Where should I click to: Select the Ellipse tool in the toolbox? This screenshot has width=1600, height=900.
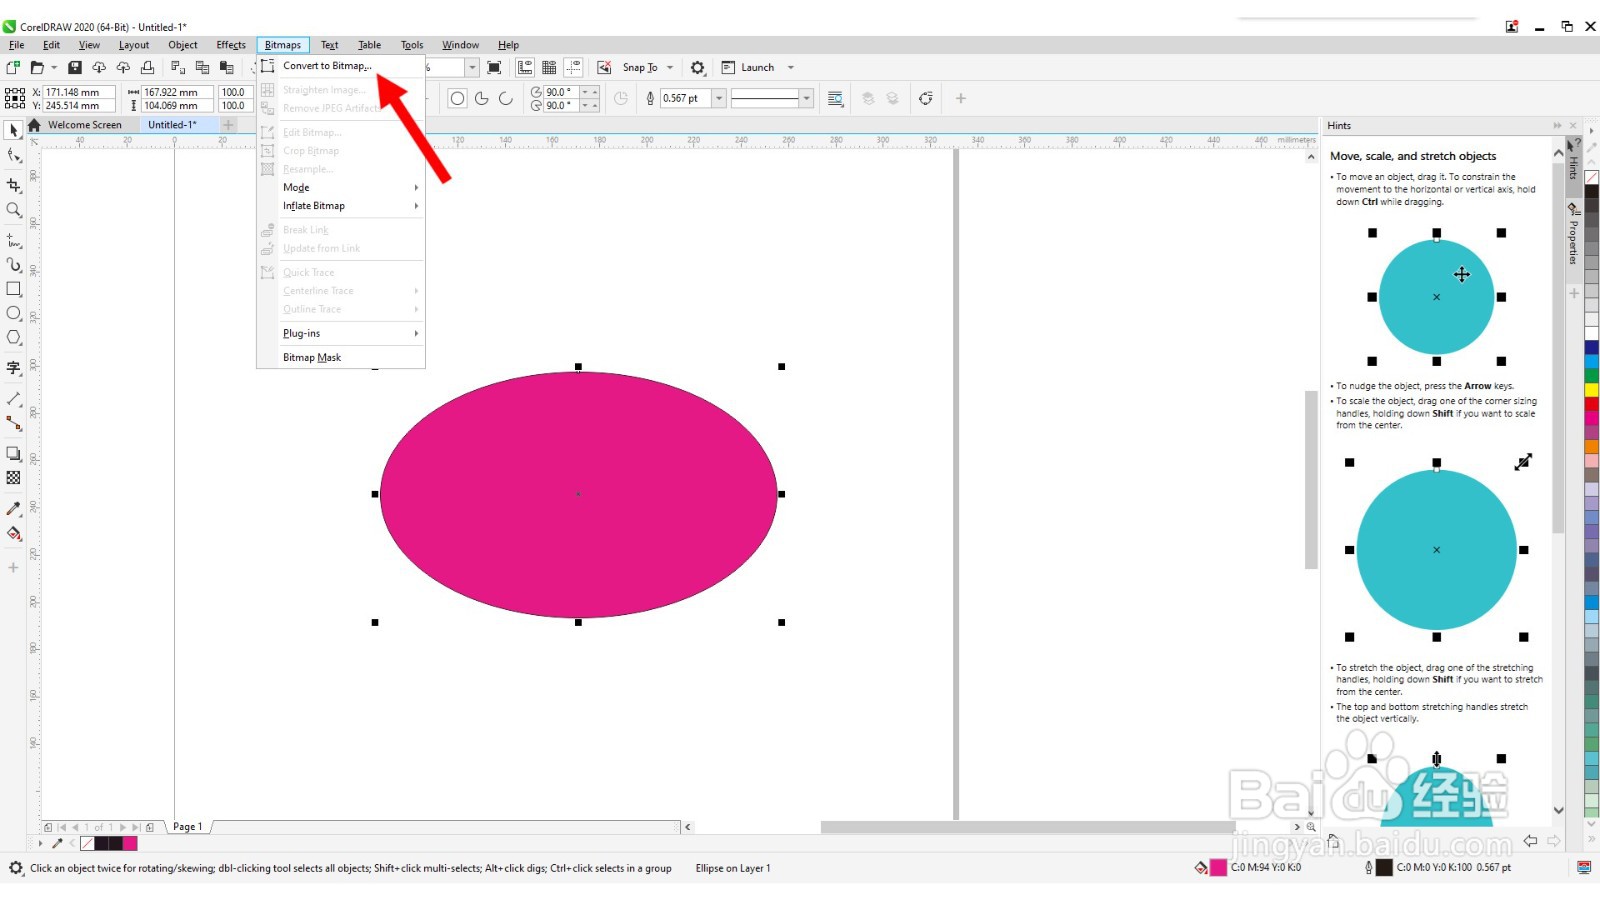pyautogui.click(x=14, y=313)
